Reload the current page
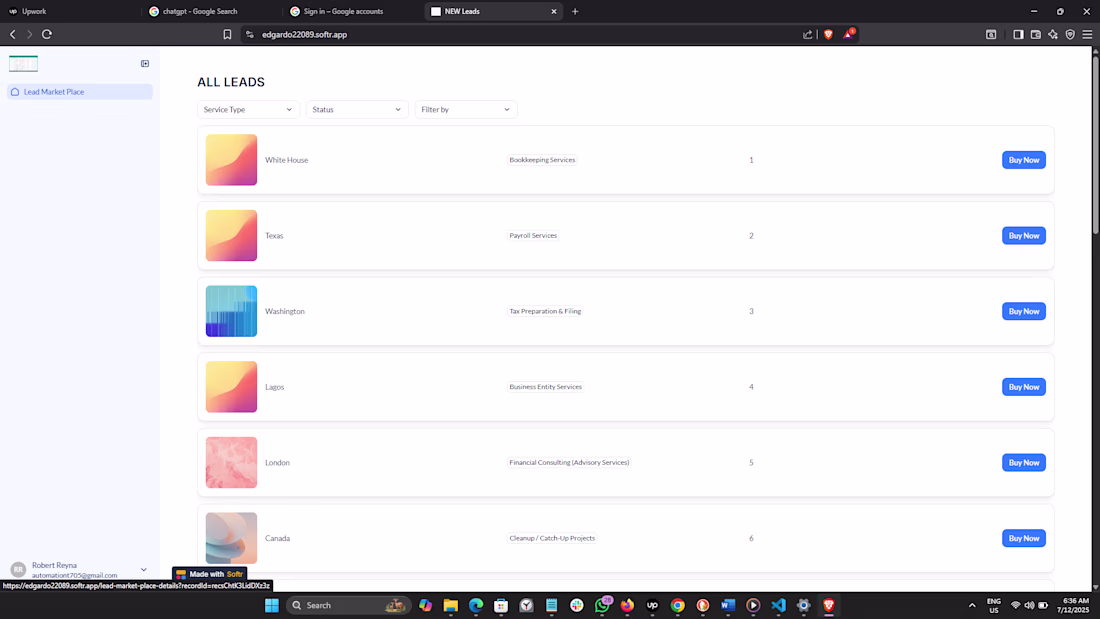 (x=47, y=34)
